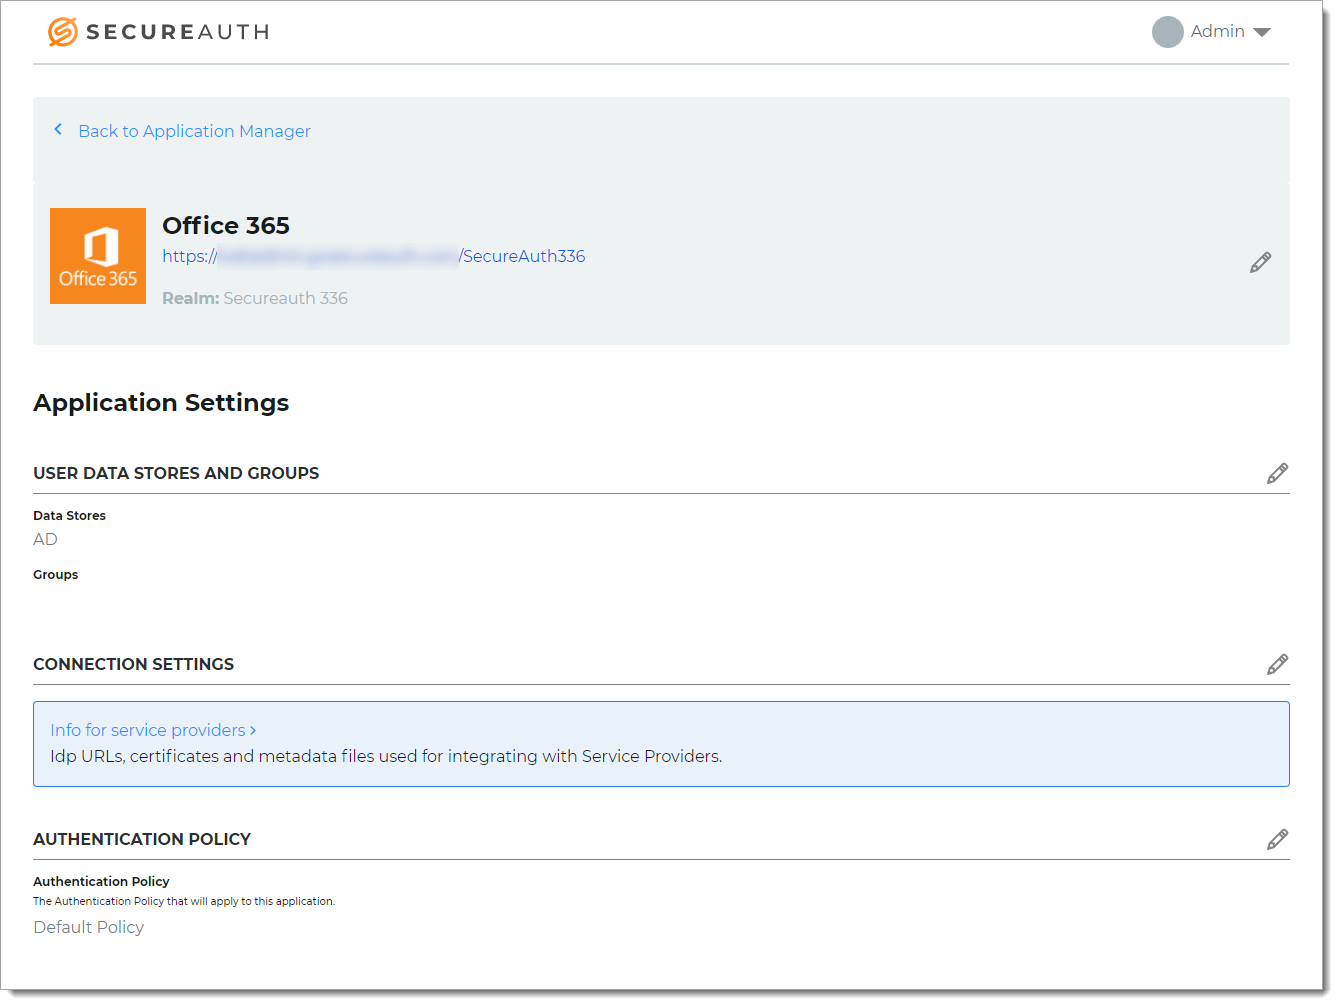This screenshot has height=1005, width=1338.
Task: Edit the Authentication Policy section
Action: point(1277,839)
